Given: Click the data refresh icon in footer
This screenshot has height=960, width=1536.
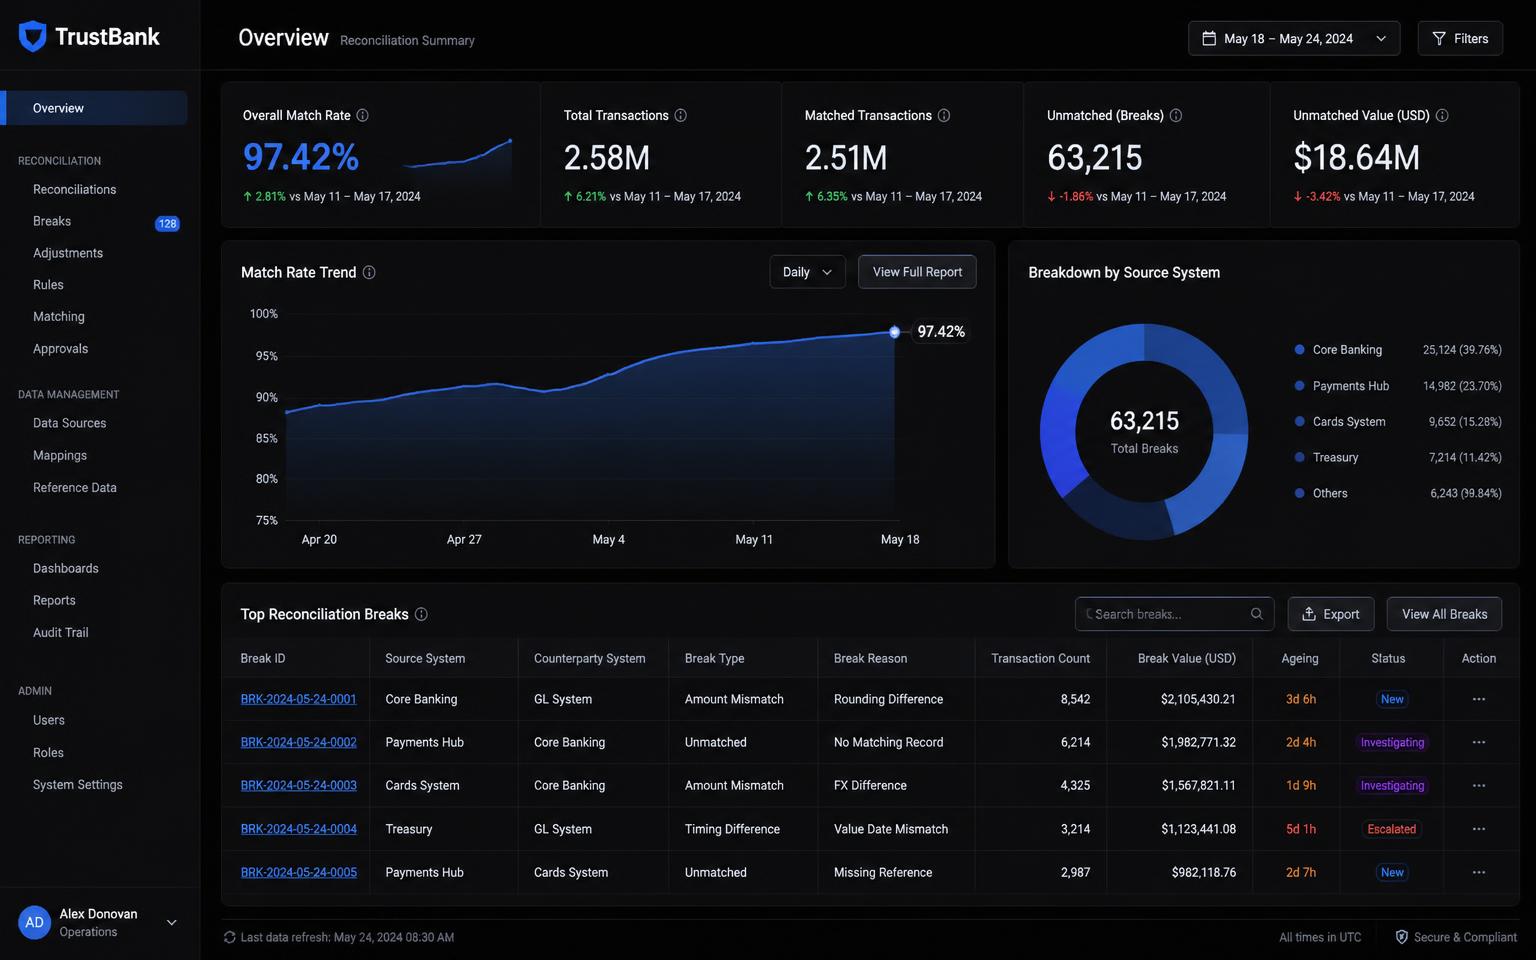Looking at the screenshot, I should point(230,937).
